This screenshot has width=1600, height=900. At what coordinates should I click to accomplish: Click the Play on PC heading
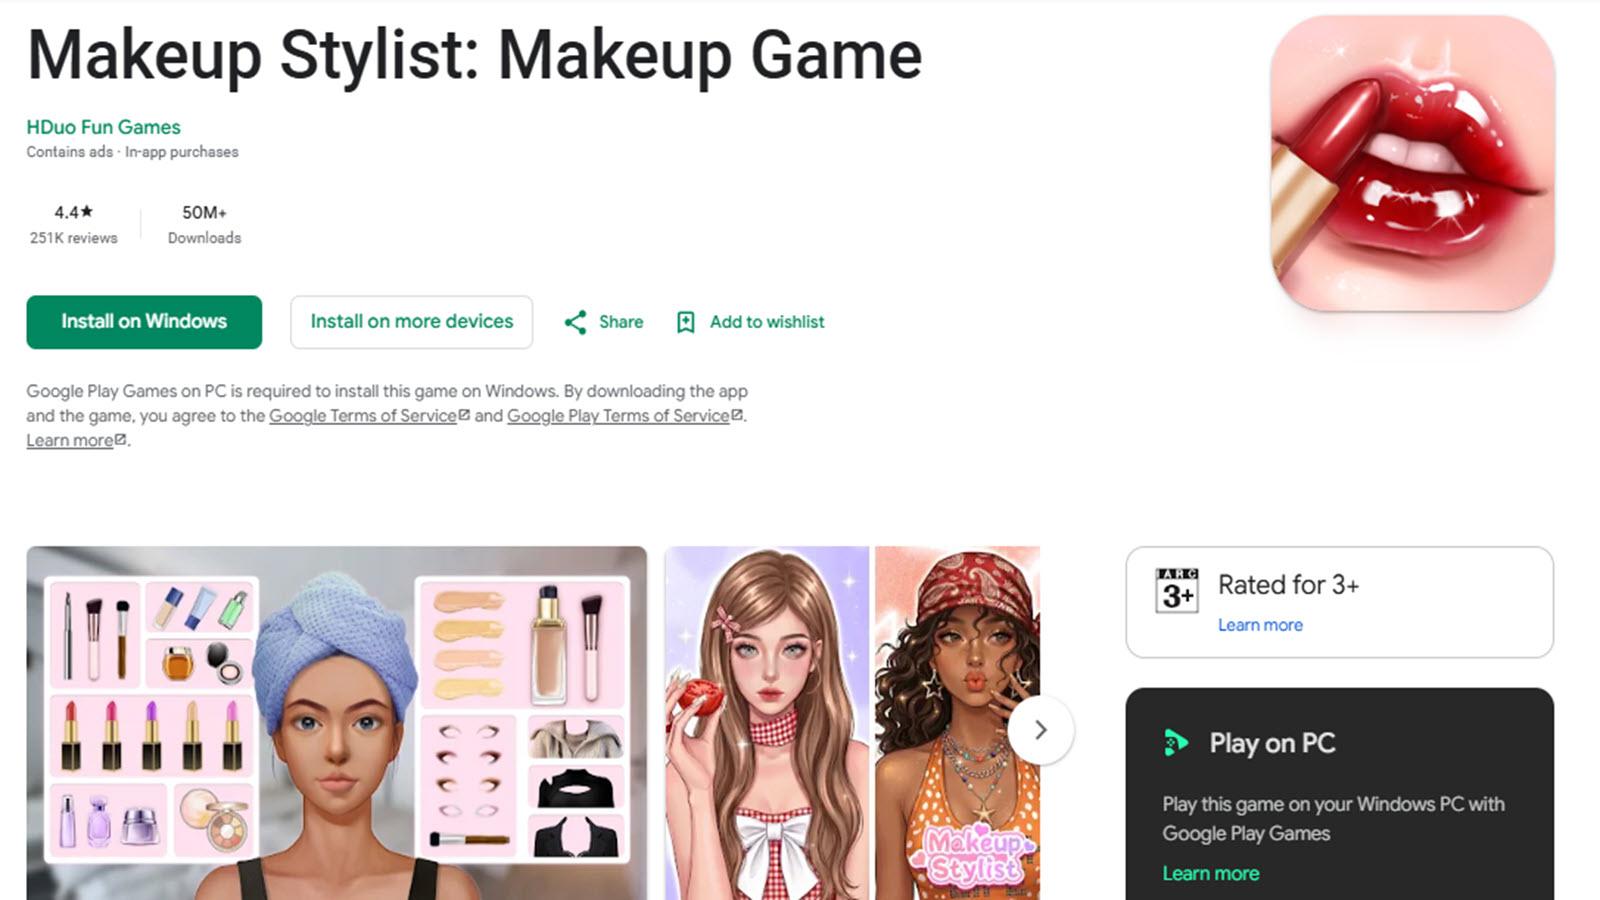1272,743
